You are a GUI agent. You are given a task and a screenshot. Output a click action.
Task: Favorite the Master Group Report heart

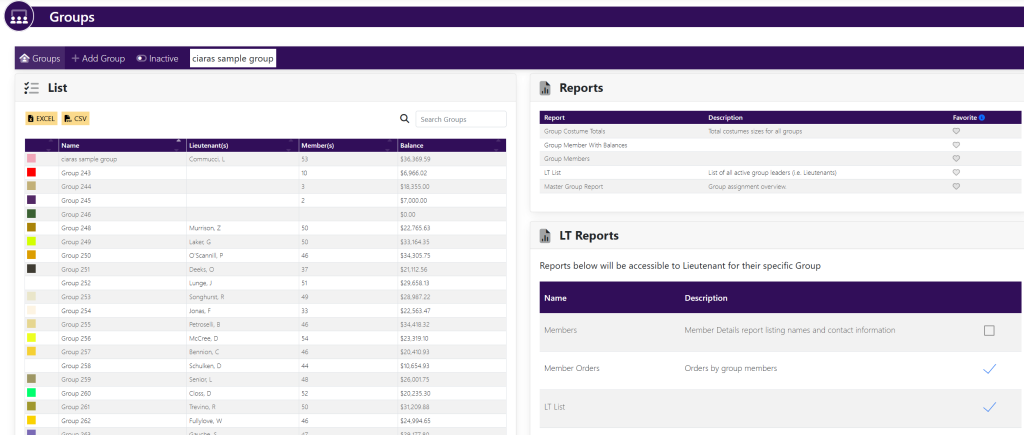tap(956, 186)
